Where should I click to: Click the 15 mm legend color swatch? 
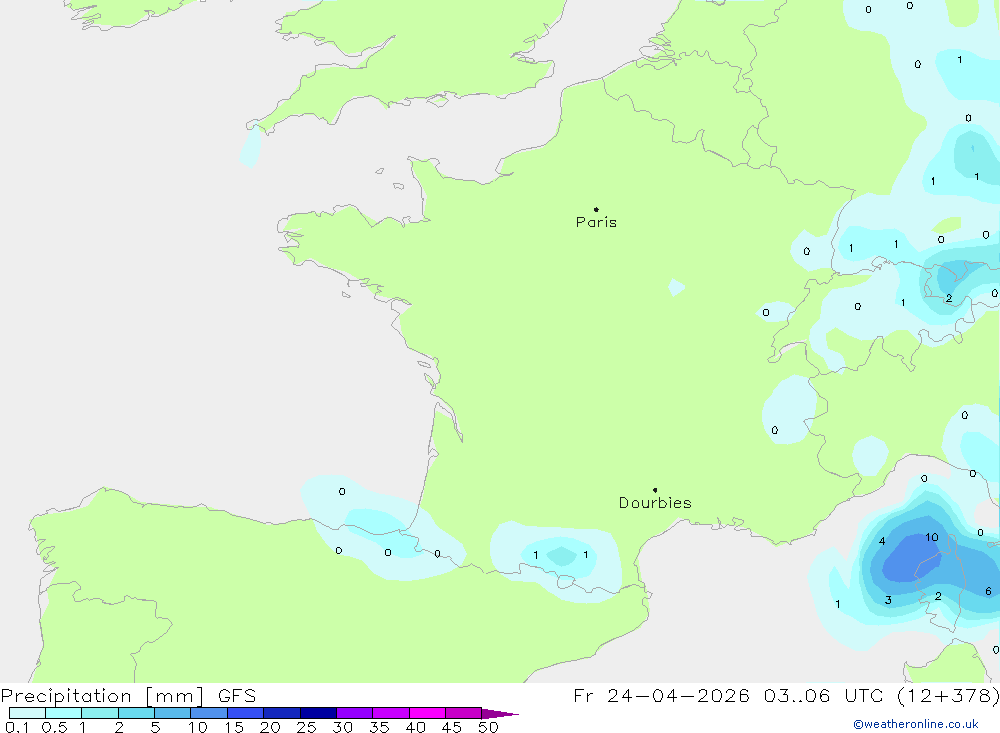(x=245, y=713)
